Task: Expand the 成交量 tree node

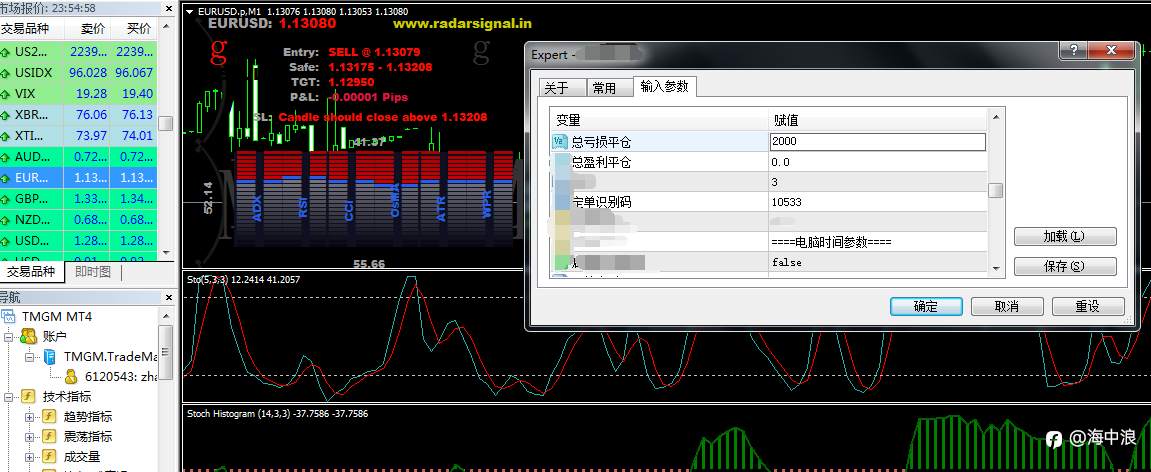Action: (x=30, y=457)
